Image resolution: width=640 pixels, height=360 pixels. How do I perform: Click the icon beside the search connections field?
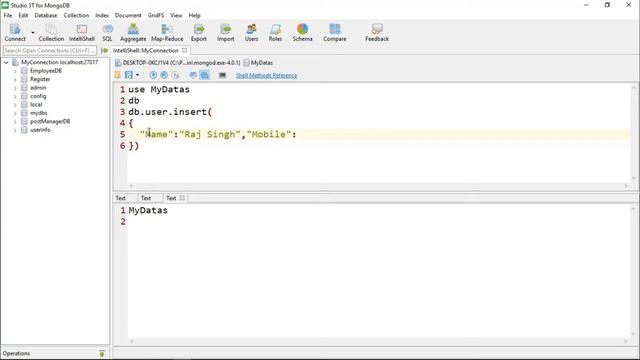[x=104, y=51]
